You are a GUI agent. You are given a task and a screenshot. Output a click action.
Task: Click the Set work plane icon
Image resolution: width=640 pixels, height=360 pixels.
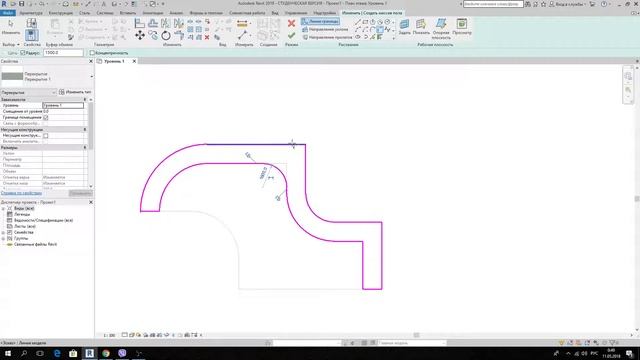coord(404,26)
